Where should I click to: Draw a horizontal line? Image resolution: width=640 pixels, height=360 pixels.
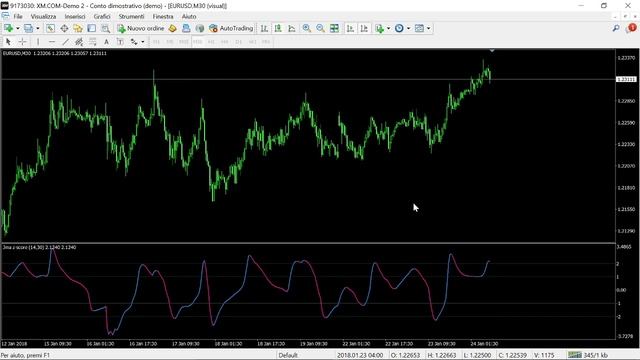click(x=52, y=42)
